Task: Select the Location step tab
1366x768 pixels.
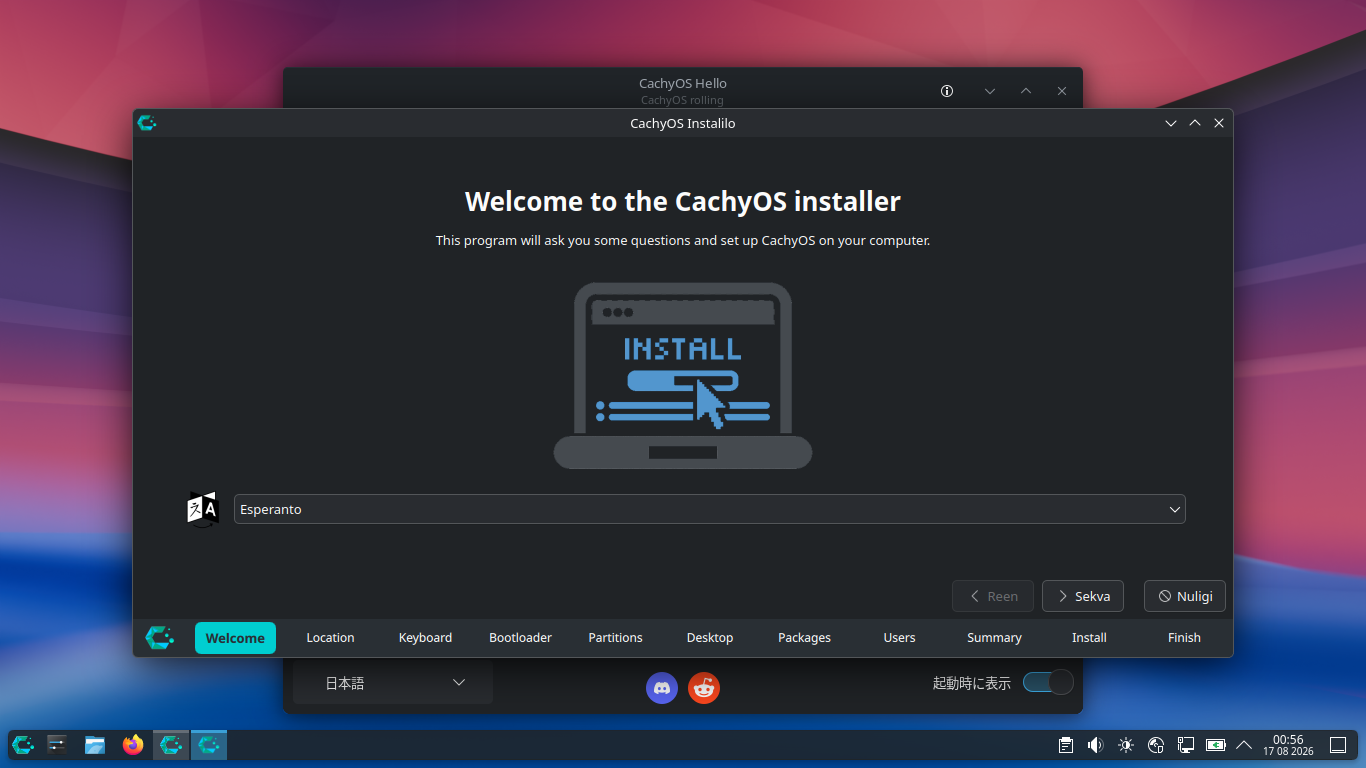Action: 330,638
